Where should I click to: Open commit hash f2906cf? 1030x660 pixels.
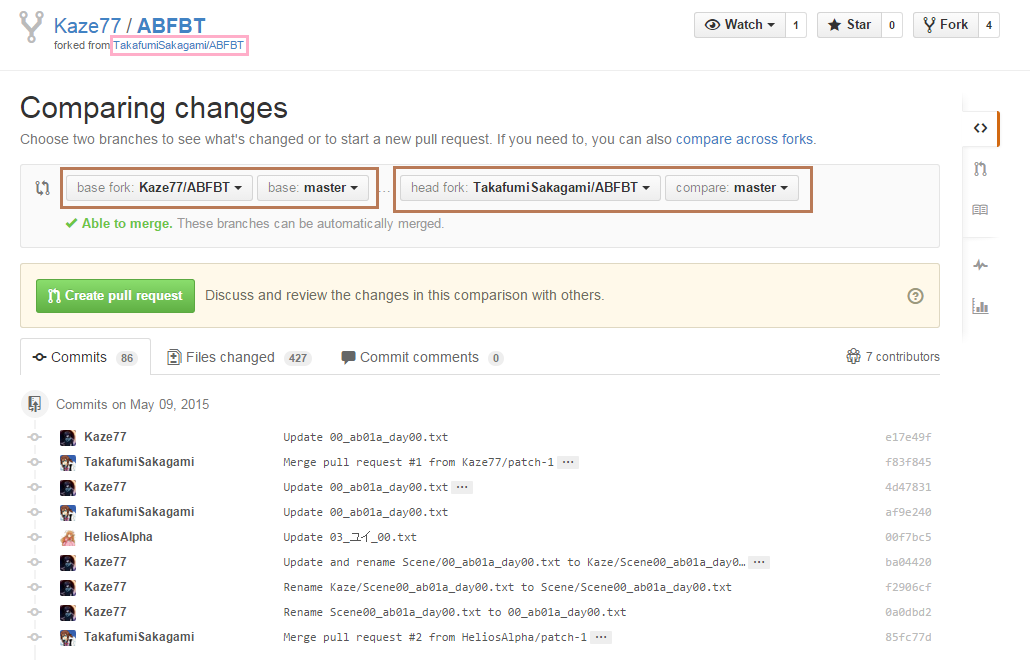tap(908, 587)
